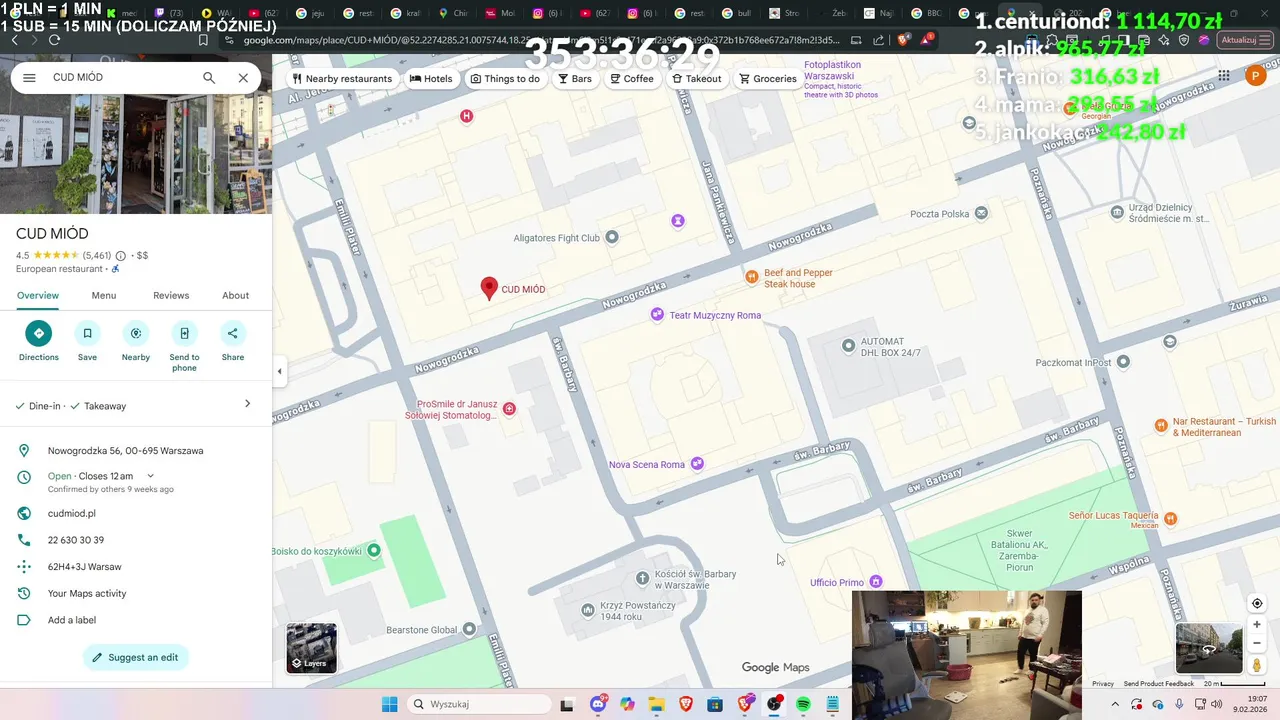Select the Groceries filter chip

click(768, 79)
